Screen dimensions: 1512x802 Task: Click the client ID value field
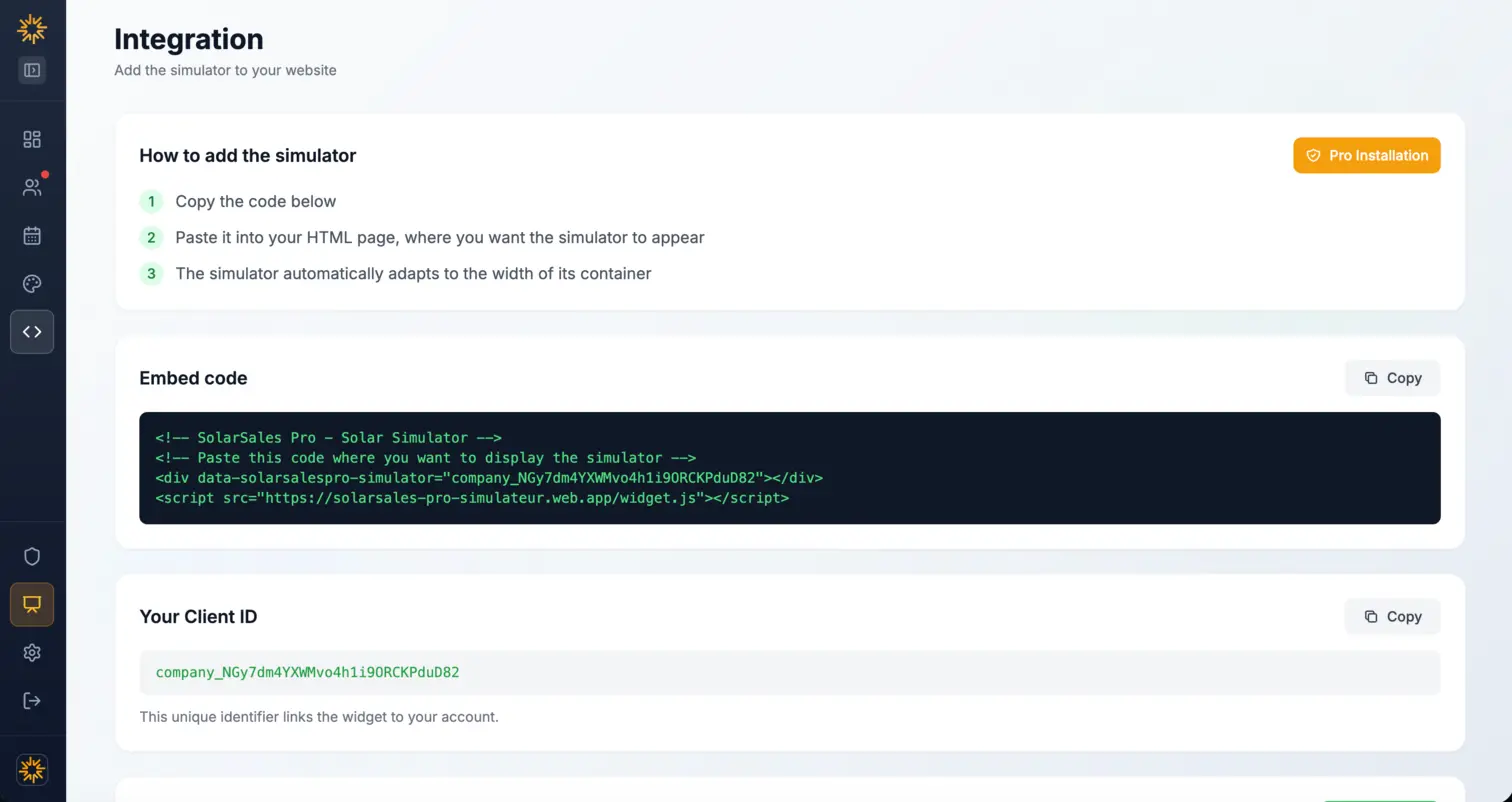(x=790, y=672)
